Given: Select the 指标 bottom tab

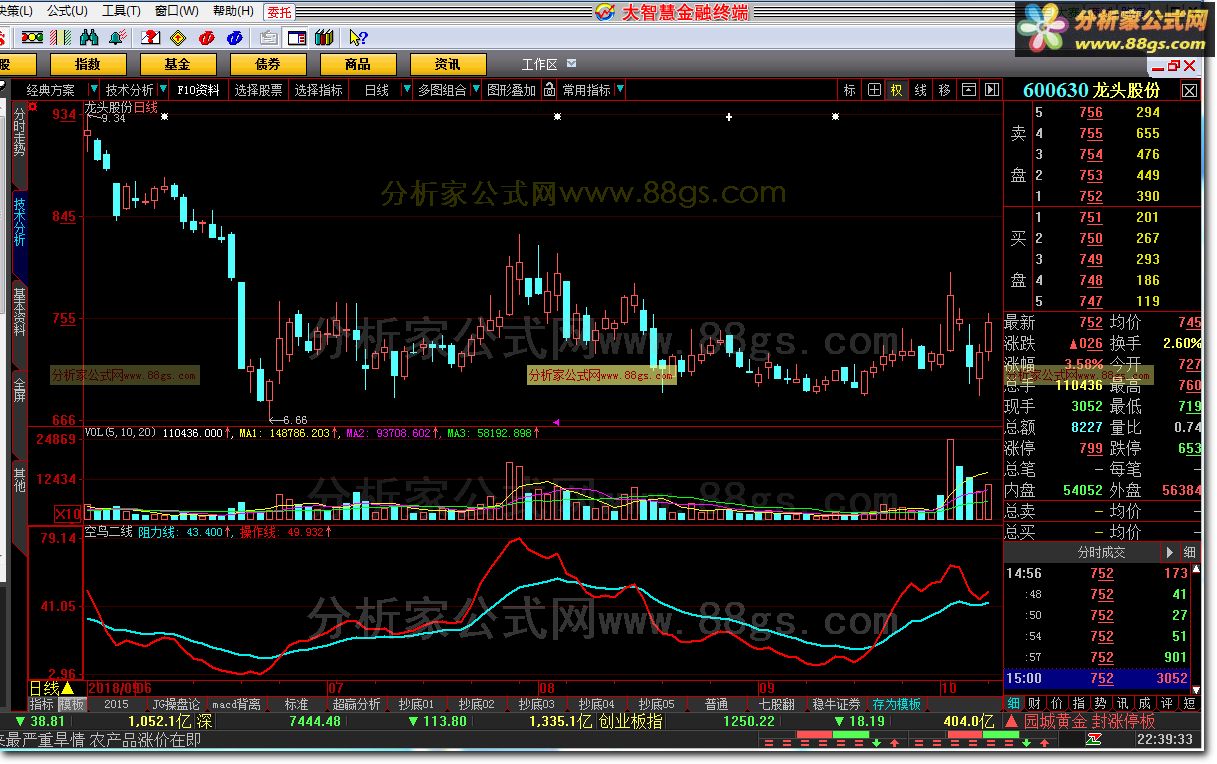Looking at the screenshot, I should pos(41,704).
